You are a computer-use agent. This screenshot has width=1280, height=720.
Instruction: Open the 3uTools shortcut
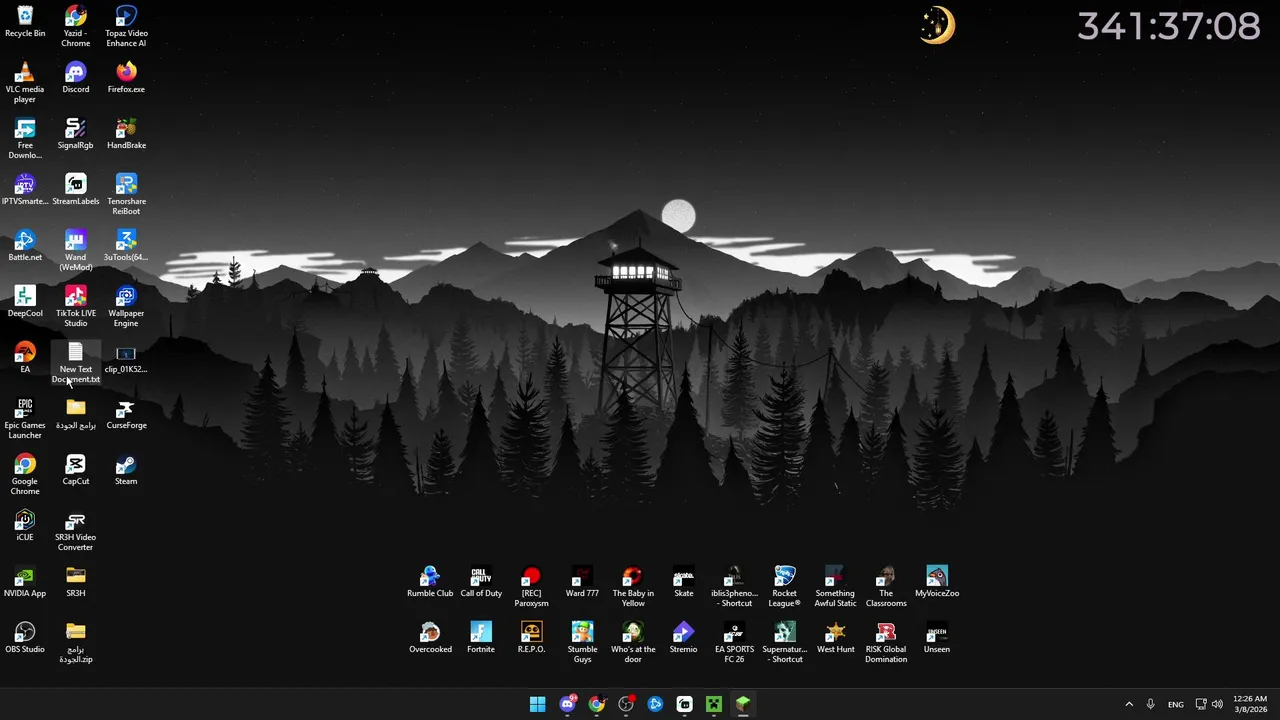pyautogui.click(x=126, y=246)
